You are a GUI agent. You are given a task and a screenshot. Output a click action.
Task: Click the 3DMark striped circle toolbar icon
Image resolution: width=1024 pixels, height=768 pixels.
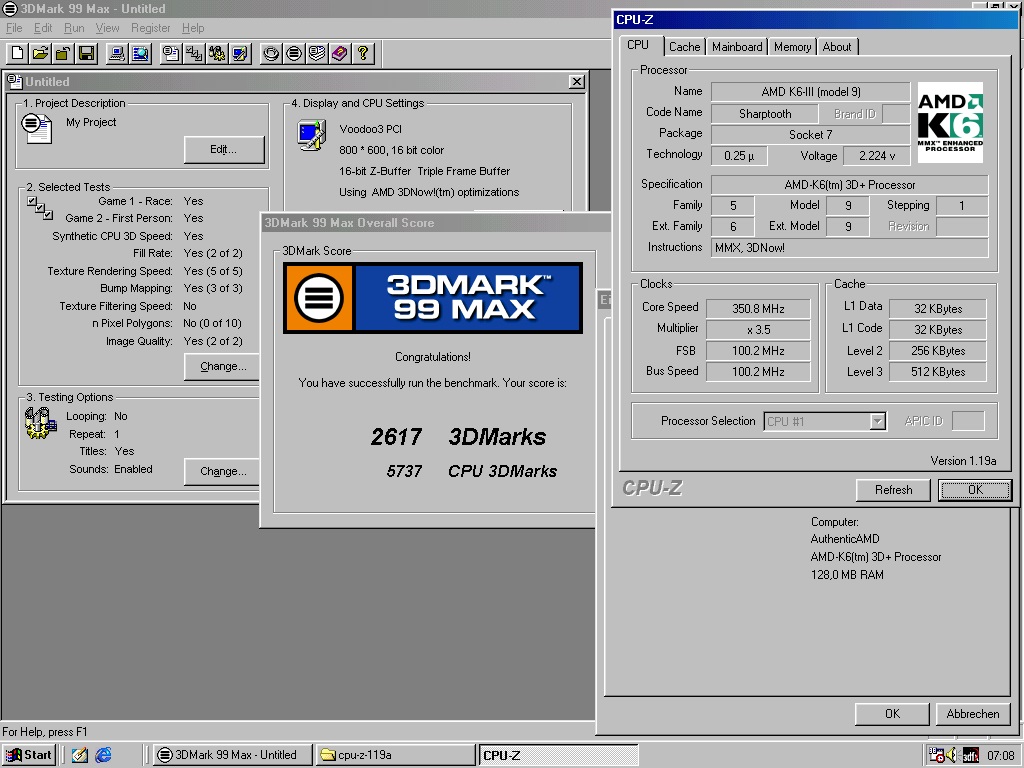[294, 54]
